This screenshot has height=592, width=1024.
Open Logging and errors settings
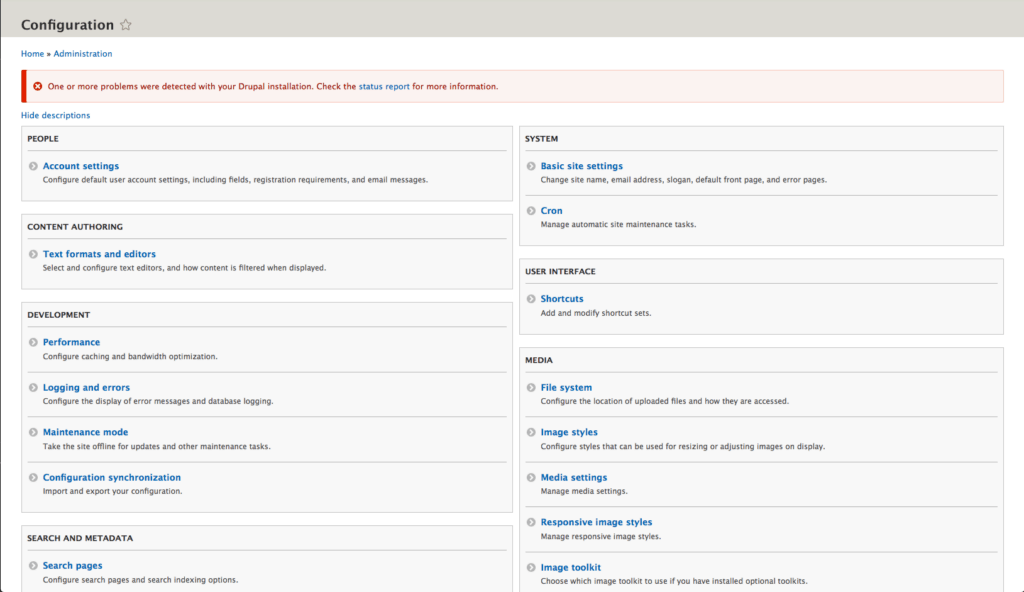tap(87, 387)
